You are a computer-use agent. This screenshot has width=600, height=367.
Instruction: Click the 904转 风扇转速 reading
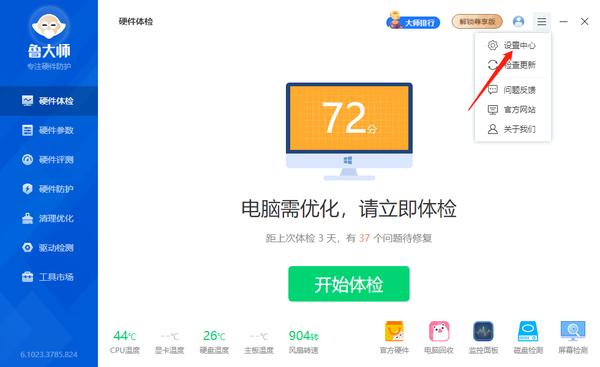click(303, 342)
